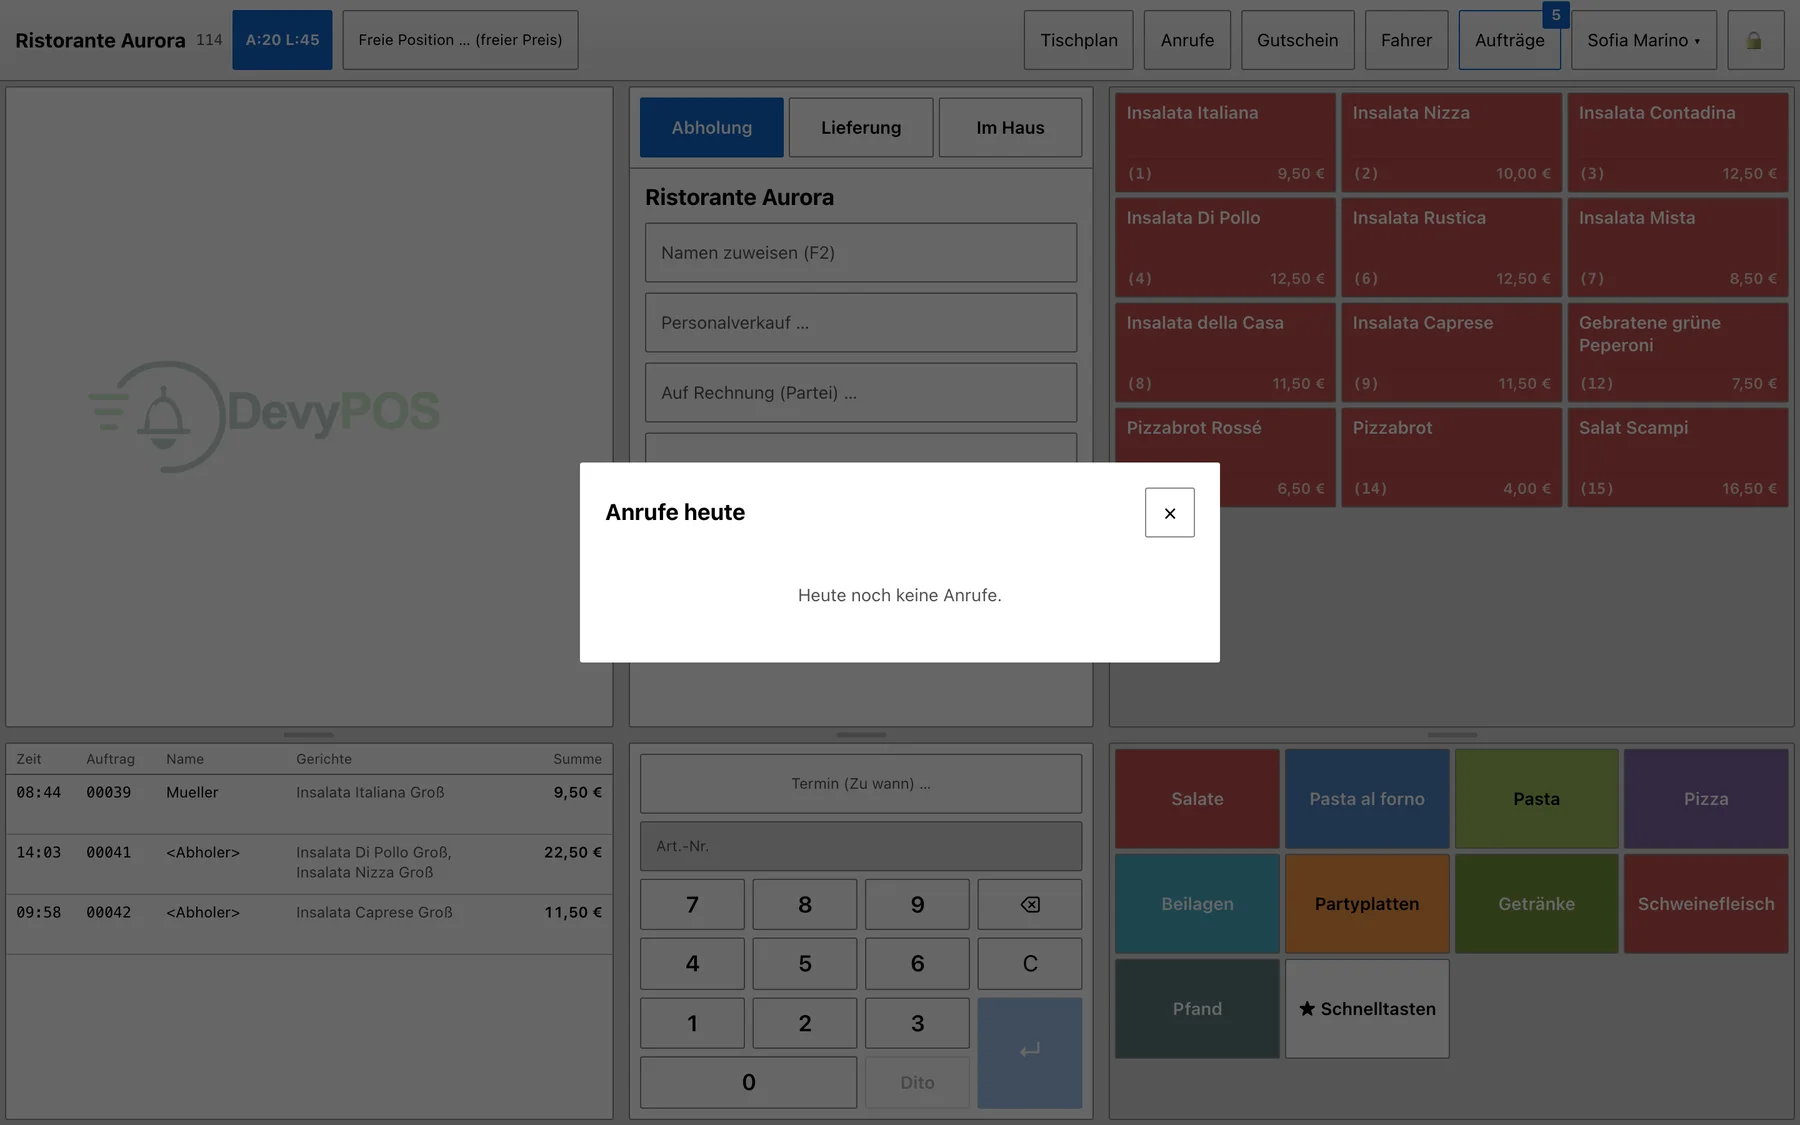Select the Schweinefleisch category

click(1705, 903)
